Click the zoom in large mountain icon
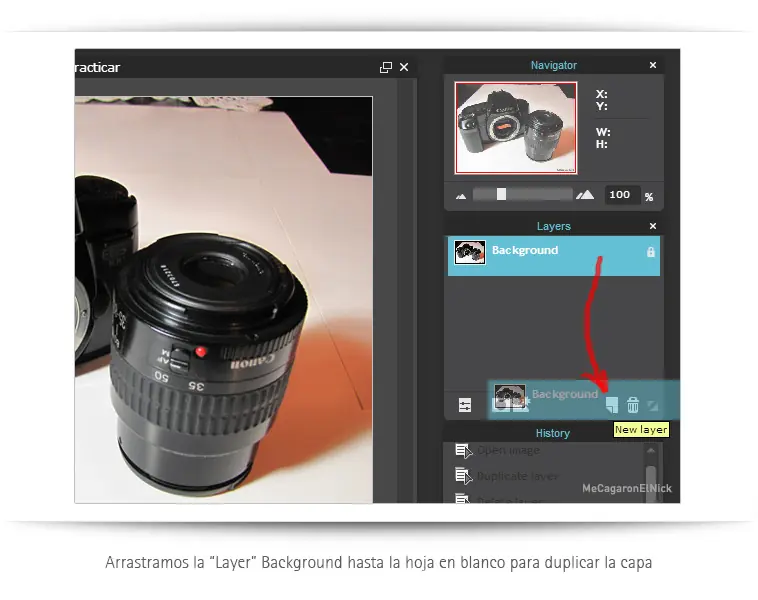This screenshot has width=758, height=600. coord(585,195)
